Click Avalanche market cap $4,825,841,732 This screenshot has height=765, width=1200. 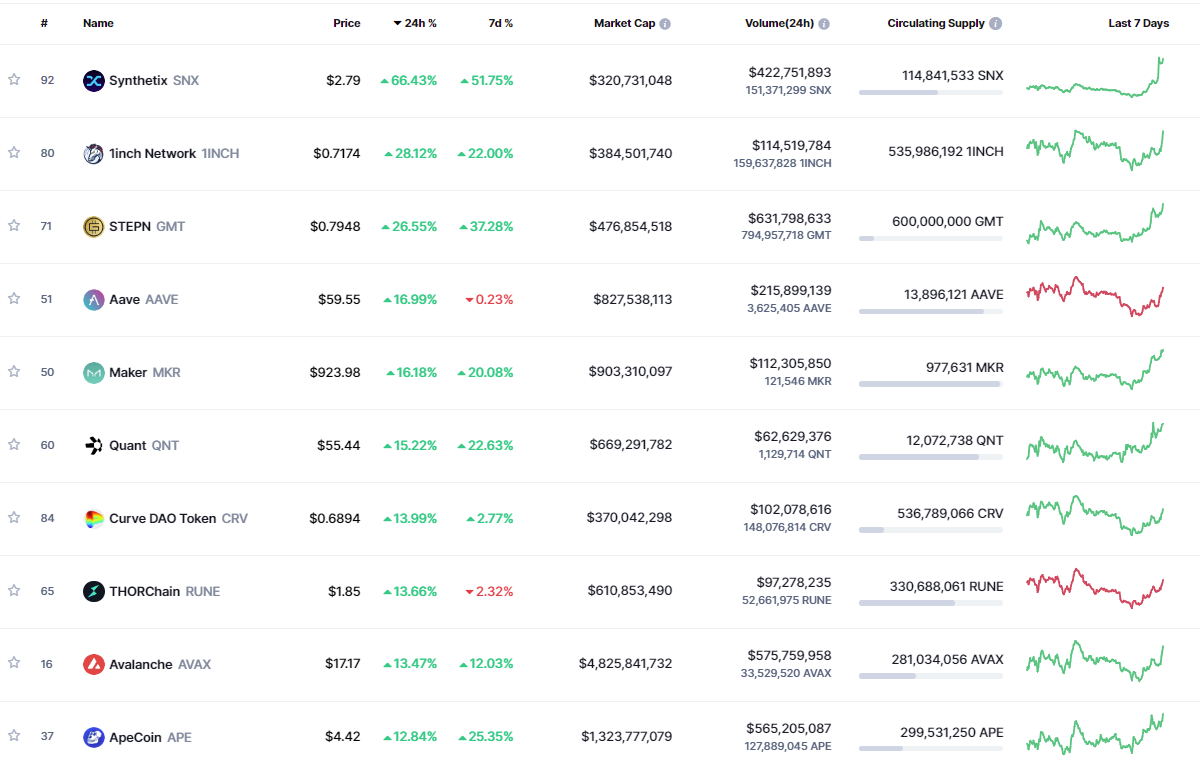[625, 664]
